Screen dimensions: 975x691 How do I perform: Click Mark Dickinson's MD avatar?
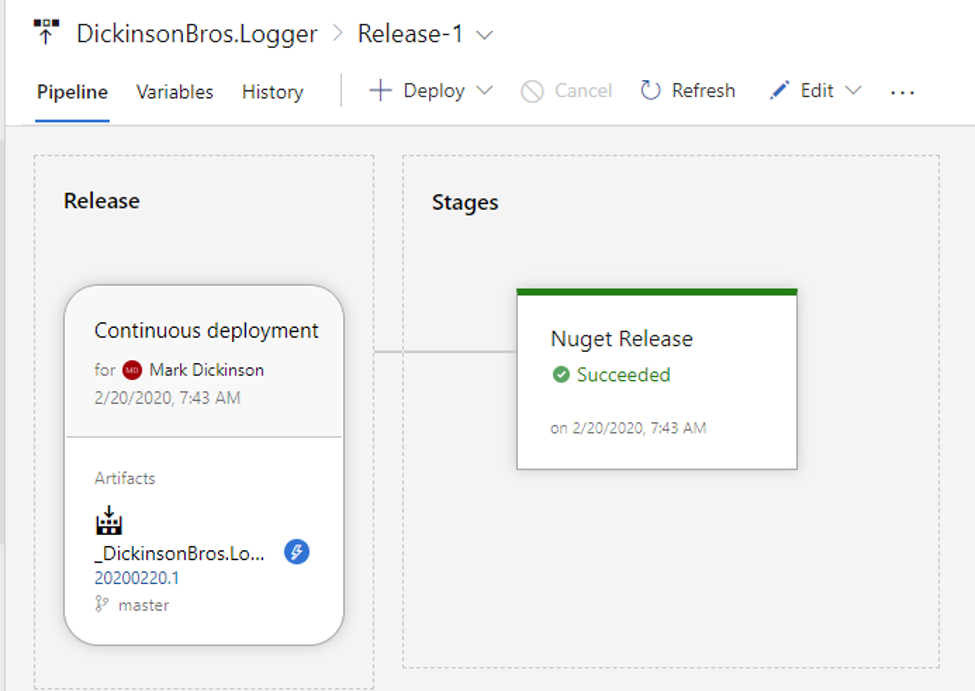click(x=132, y=370)
